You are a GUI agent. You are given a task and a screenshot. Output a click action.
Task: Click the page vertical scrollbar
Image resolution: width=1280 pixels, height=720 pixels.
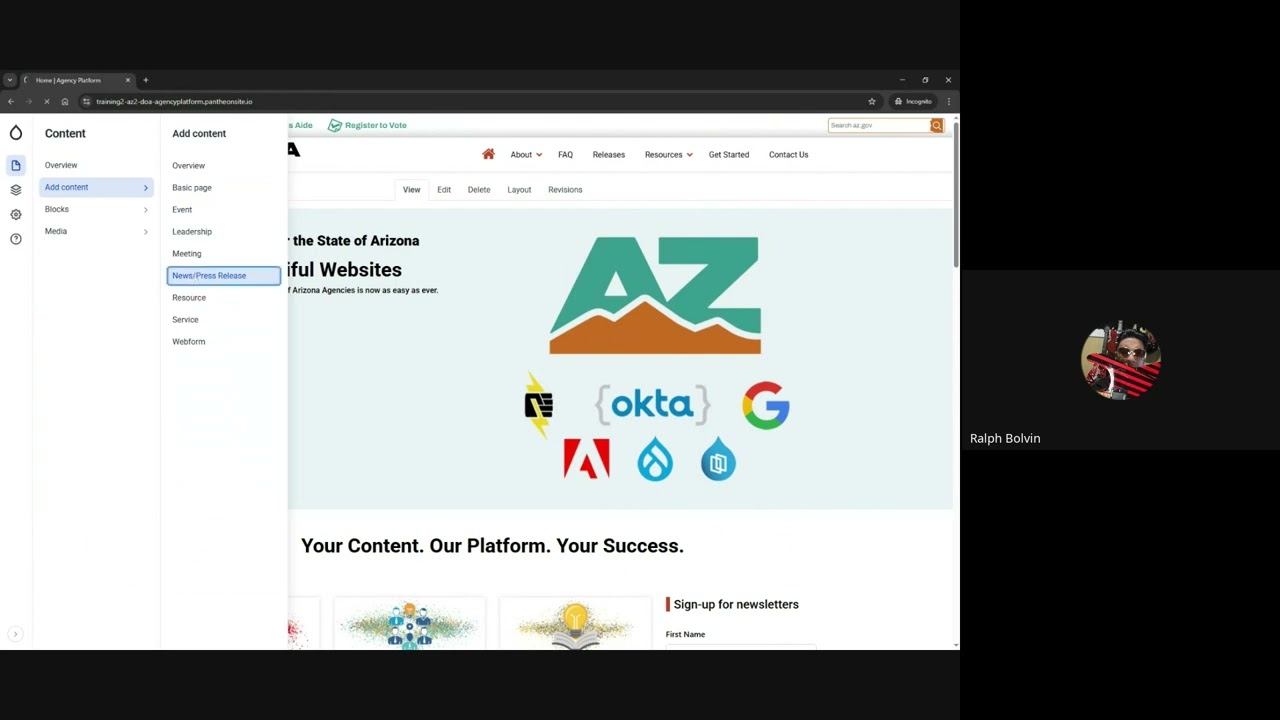956,195
